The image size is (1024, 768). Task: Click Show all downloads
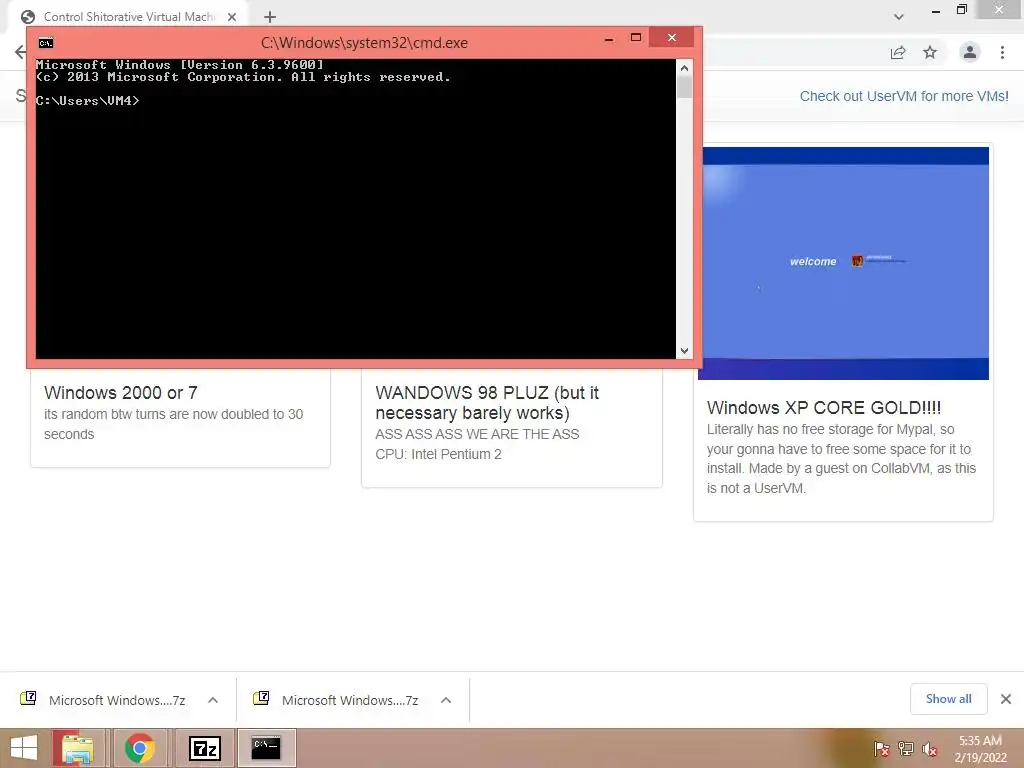[948, 699]
